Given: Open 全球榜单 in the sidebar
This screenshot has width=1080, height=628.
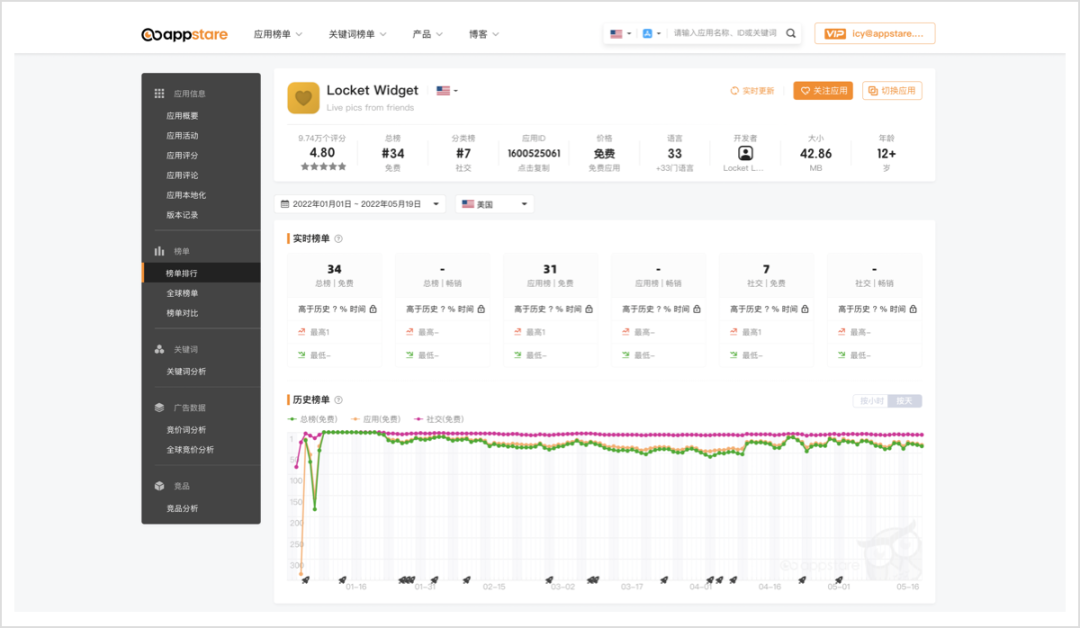Looking at the screenshot, I should [182, 293].
